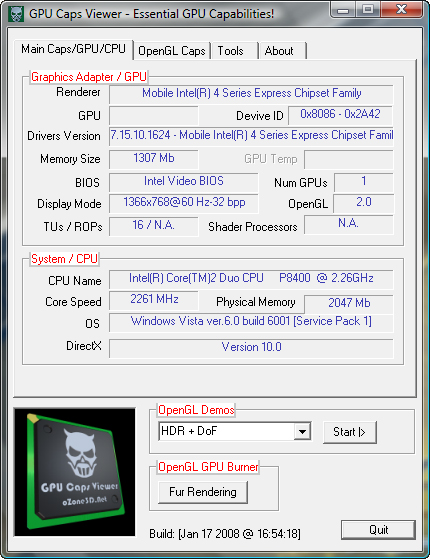Start the selected OpenGL demo
The width and height of the screenshot is (430, 559).
tap(349, 432)
